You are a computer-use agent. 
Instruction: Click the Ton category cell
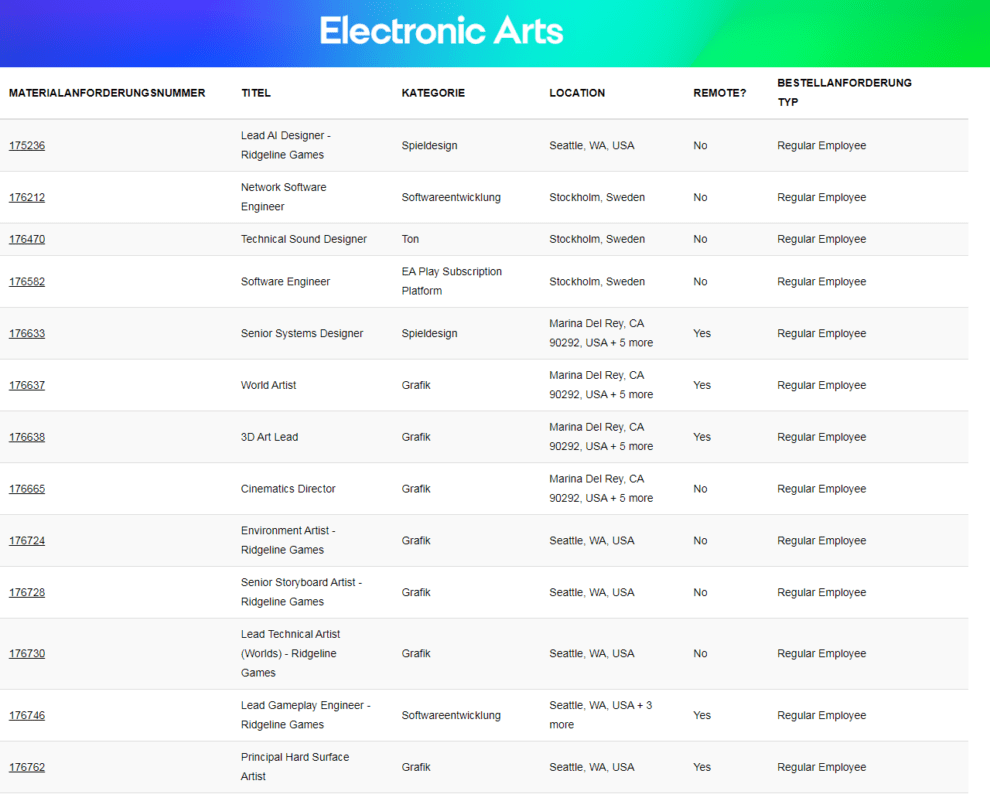point(410,239)
